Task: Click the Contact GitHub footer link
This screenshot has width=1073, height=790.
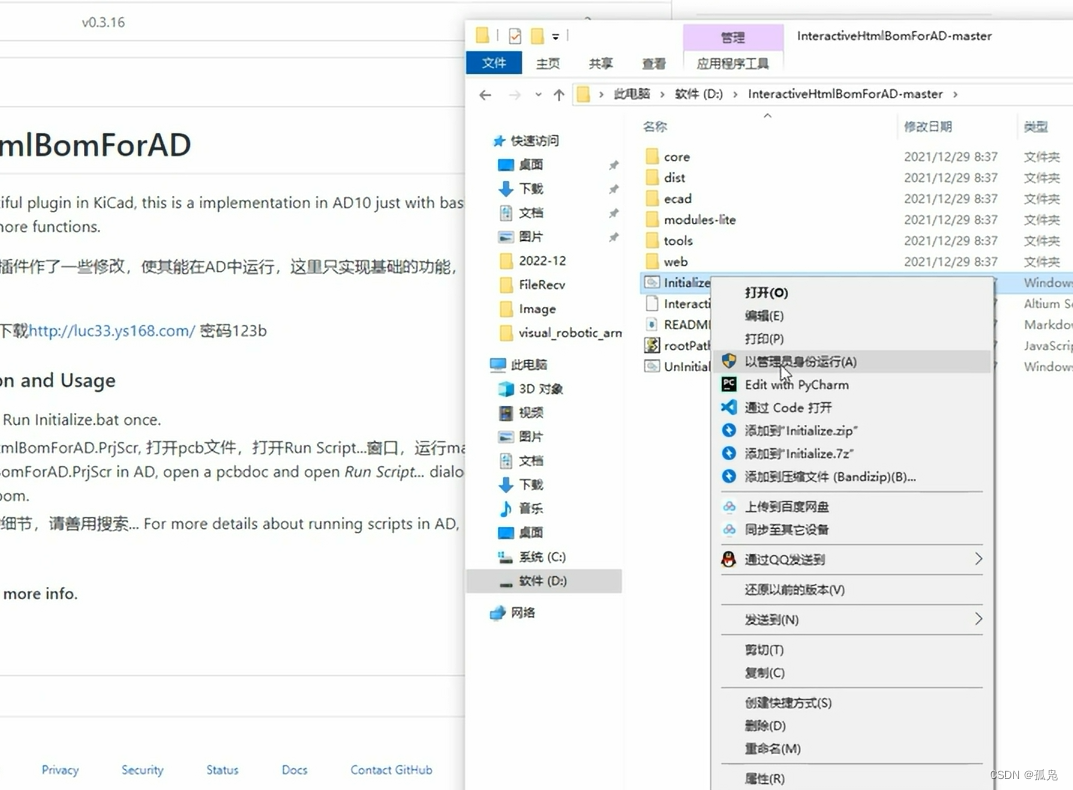Action: pyautogui.click(x=391, y=770)
